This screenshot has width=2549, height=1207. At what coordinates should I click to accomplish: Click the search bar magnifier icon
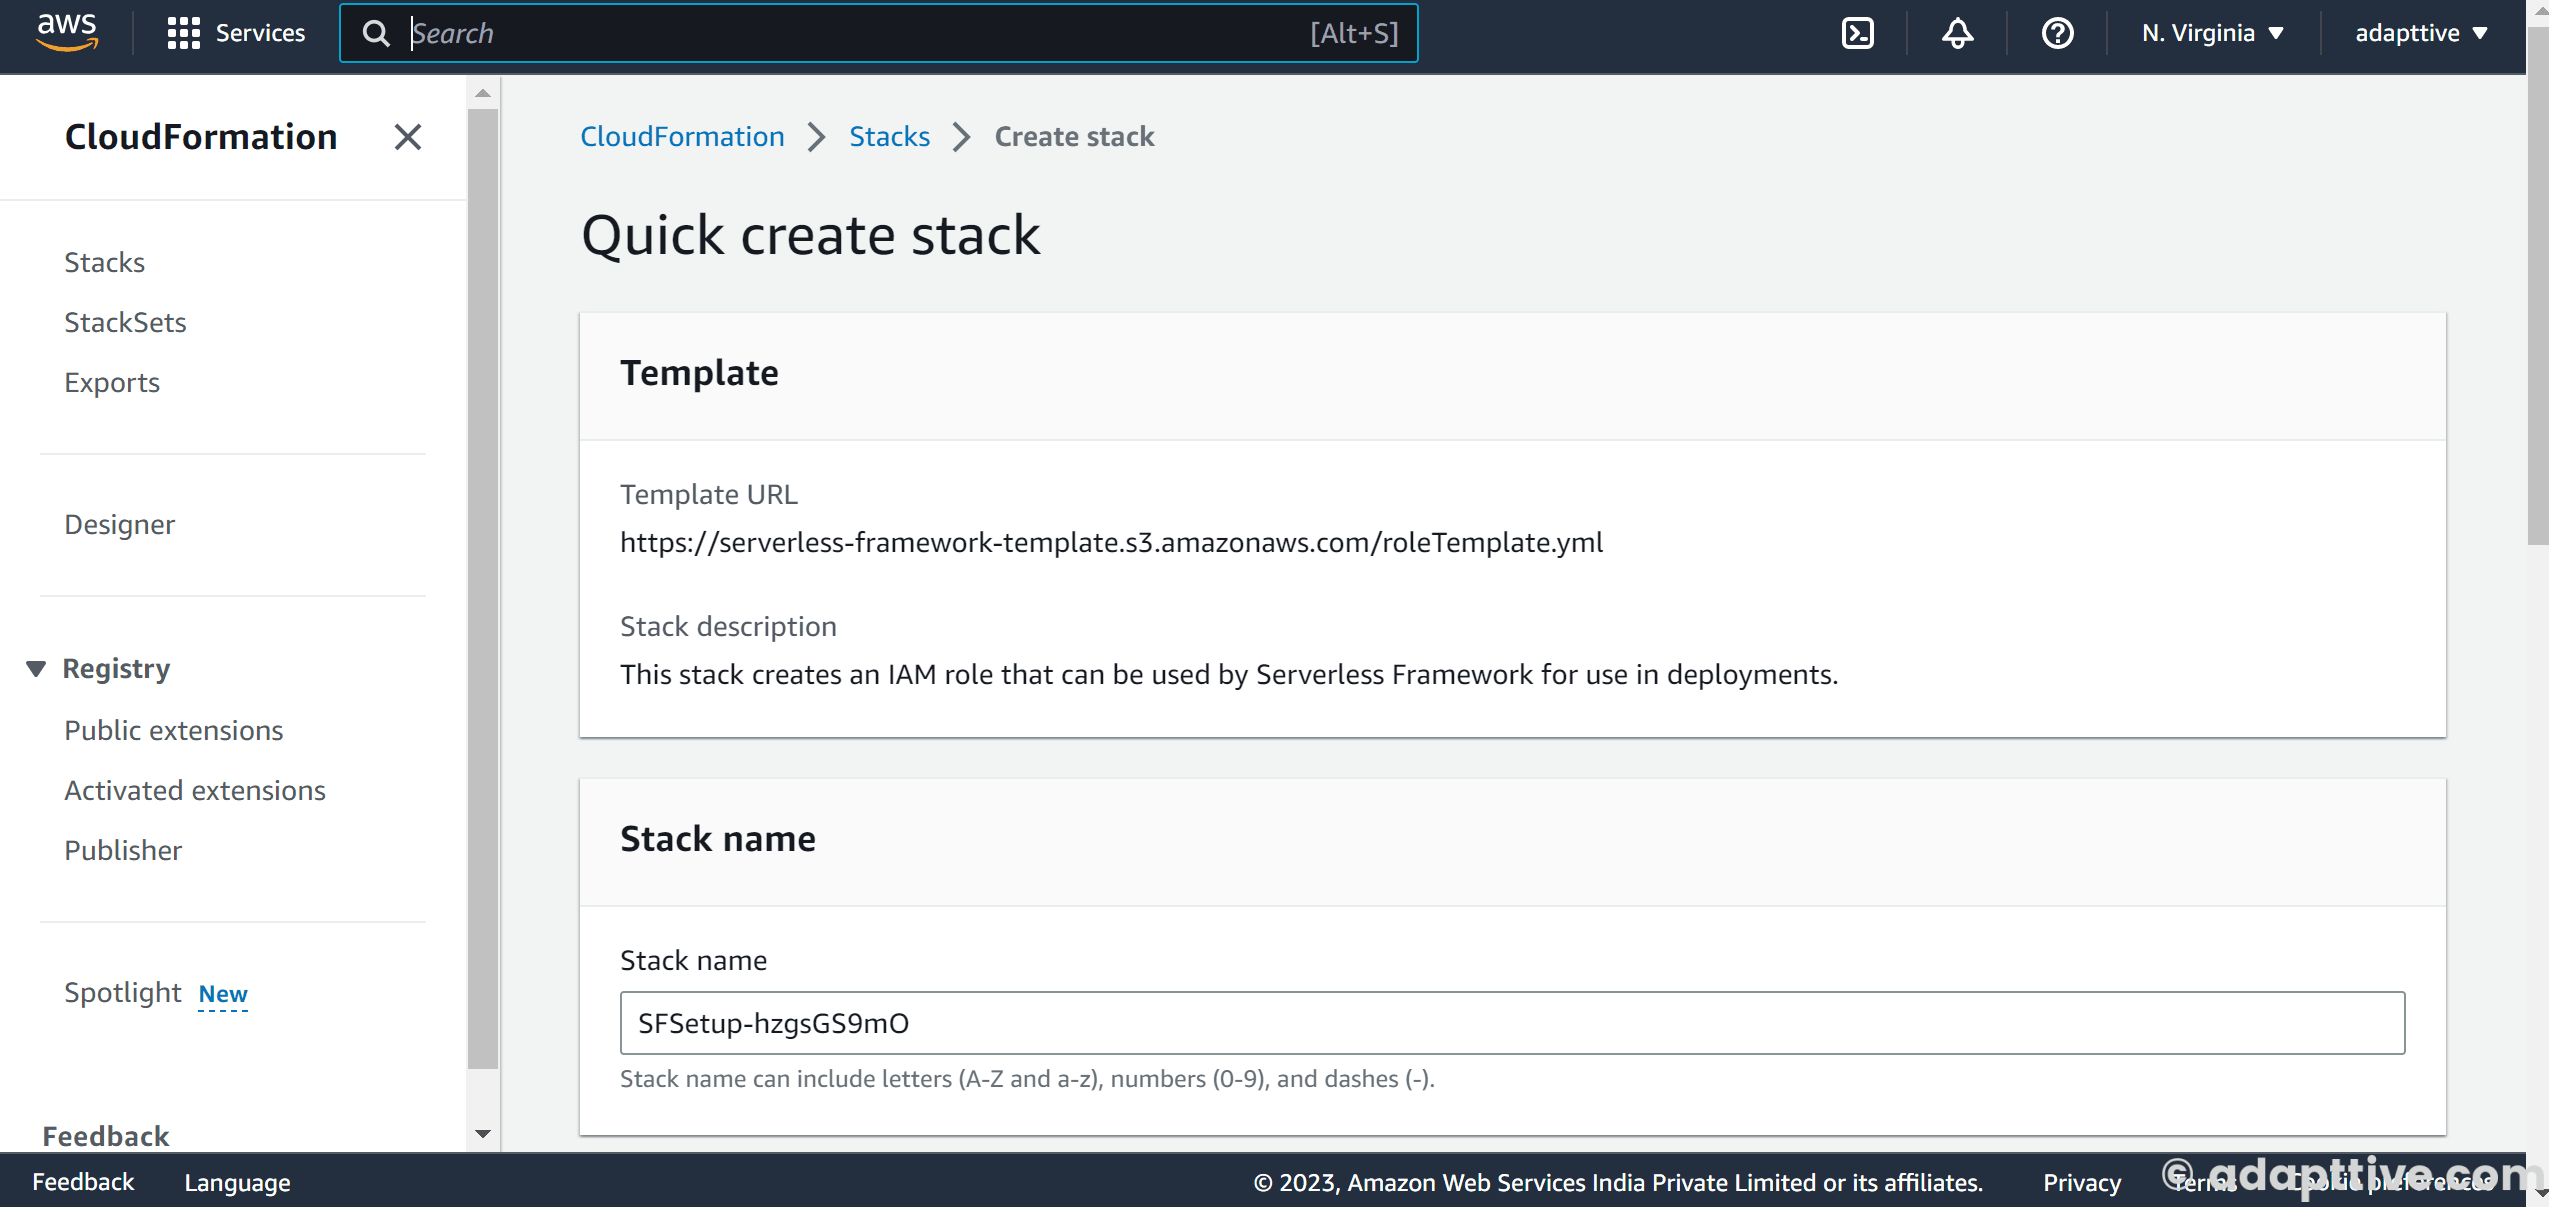point(377,33)
